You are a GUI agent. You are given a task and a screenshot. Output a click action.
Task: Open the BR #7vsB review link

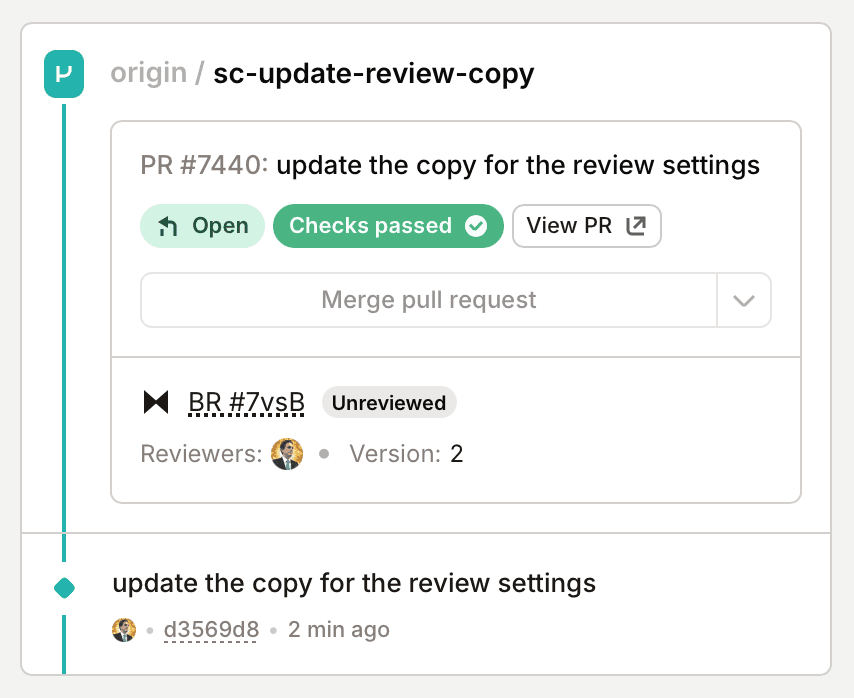(246, 403)
